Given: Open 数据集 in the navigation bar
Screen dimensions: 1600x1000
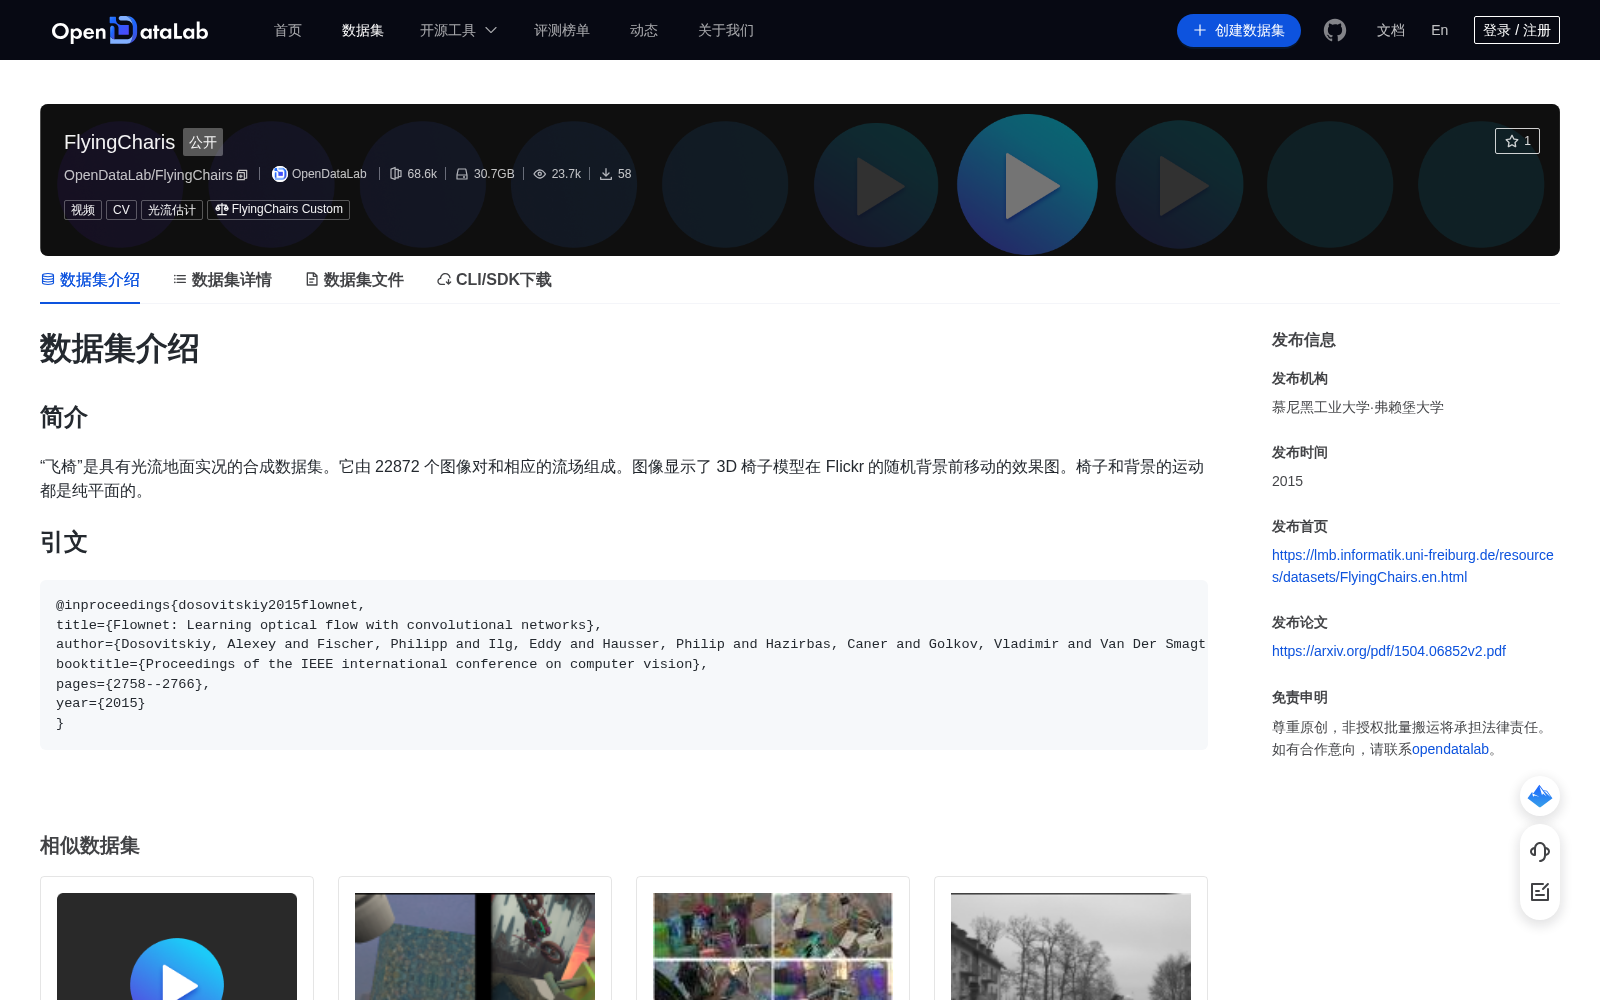Looking at the screenshot, I should click(x=363, y=30).
